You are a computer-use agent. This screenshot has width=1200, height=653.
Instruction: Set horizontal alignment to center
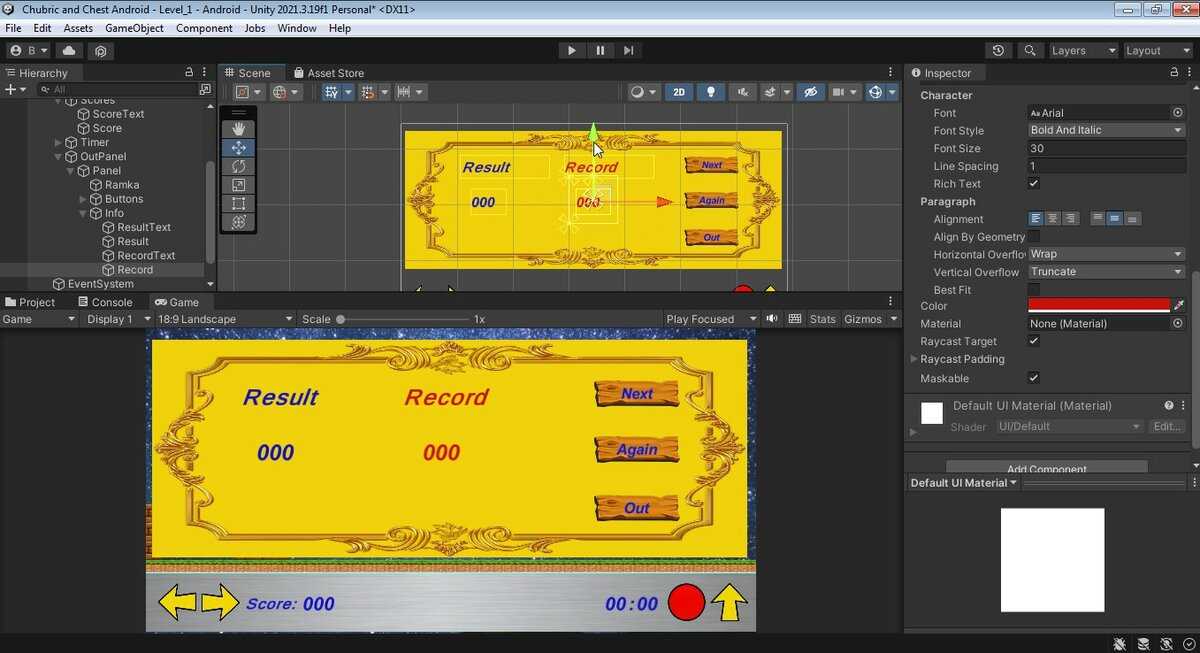[1053, 219]
